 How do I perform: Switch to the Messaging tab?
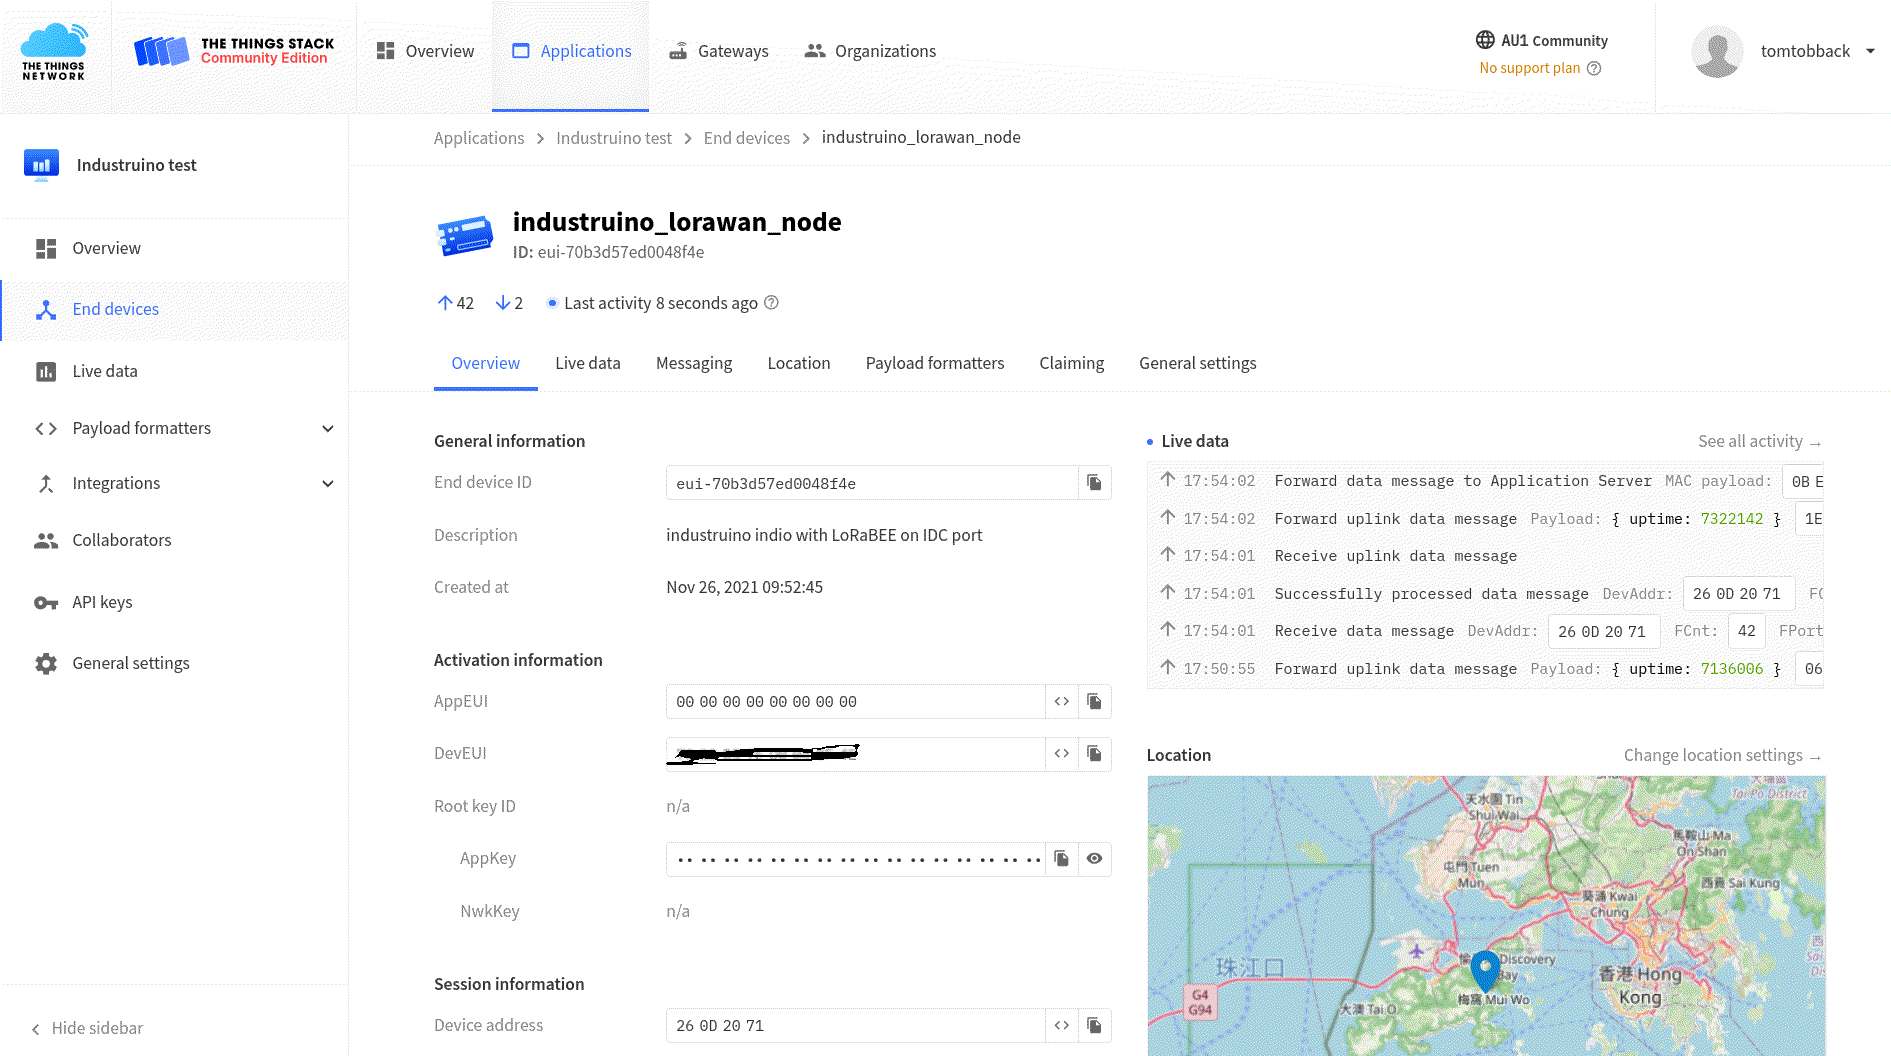(x=693, y=364)
